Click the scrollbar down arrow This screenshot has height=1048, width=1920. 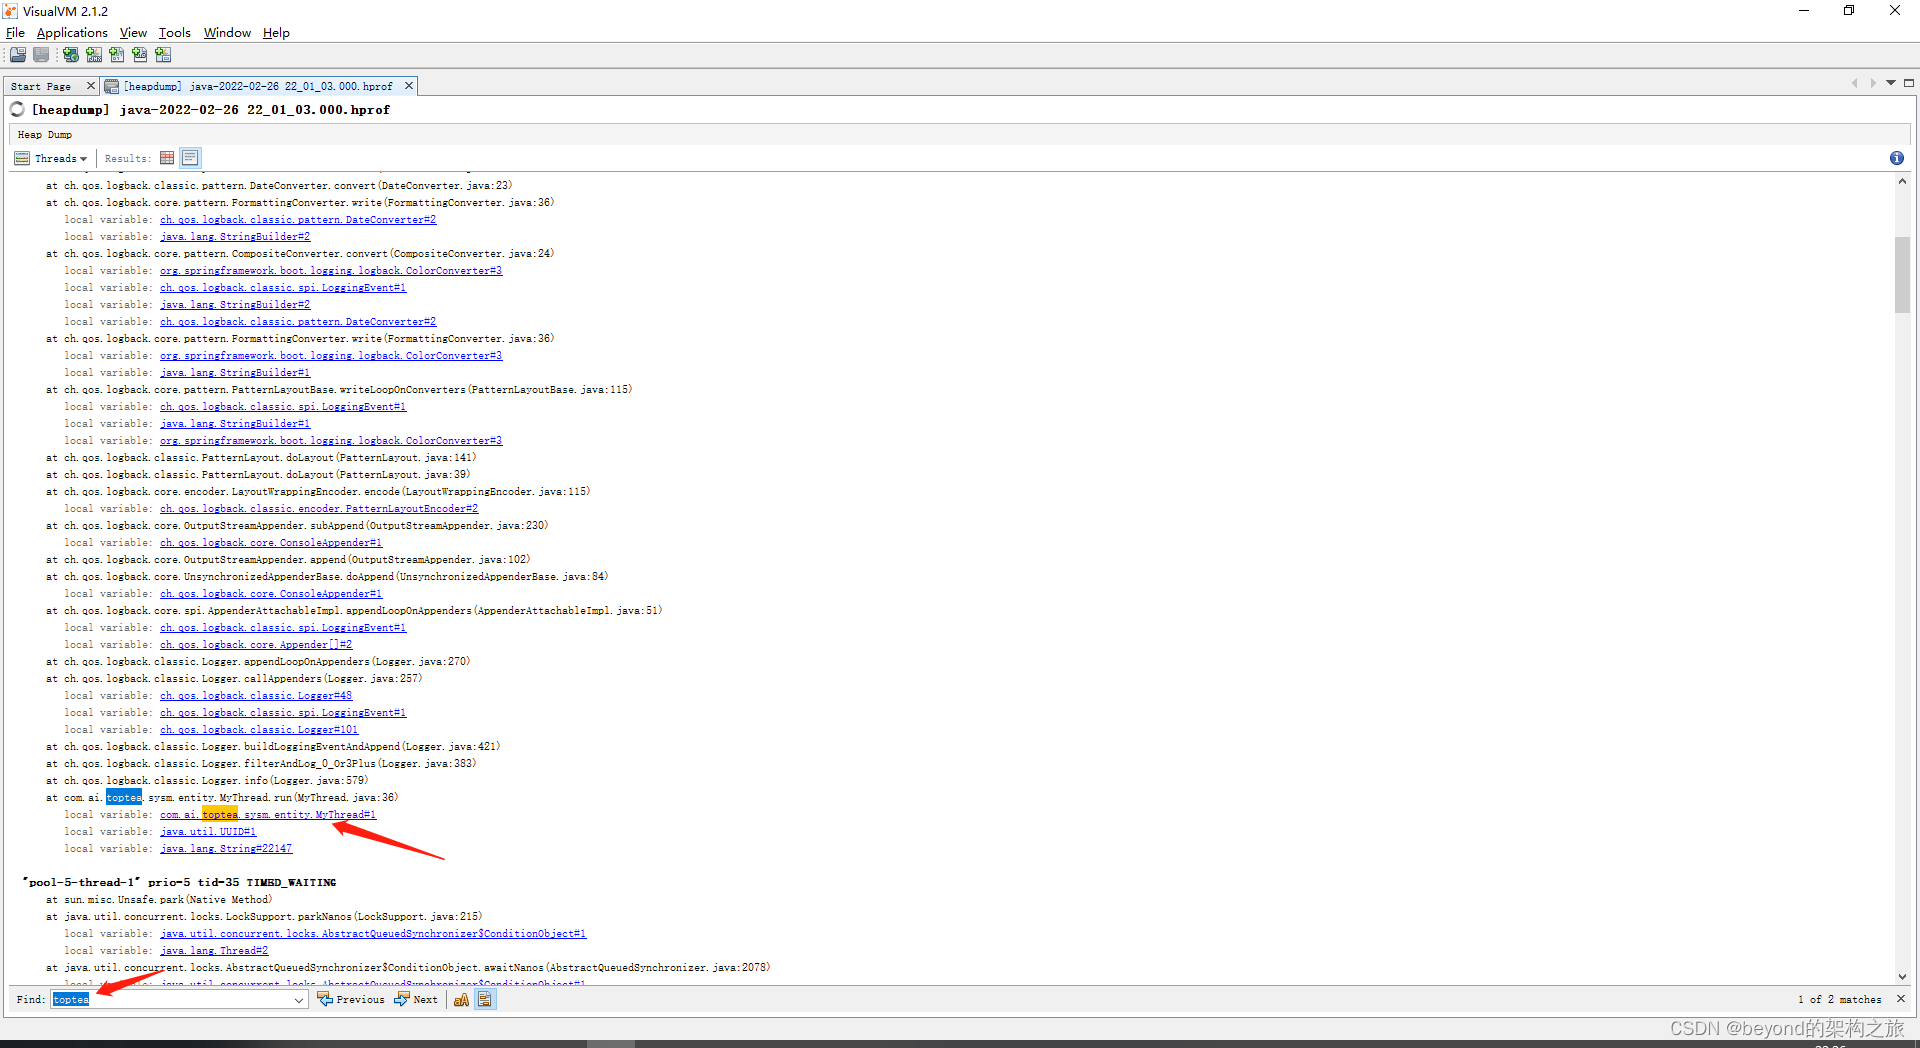1902,977
